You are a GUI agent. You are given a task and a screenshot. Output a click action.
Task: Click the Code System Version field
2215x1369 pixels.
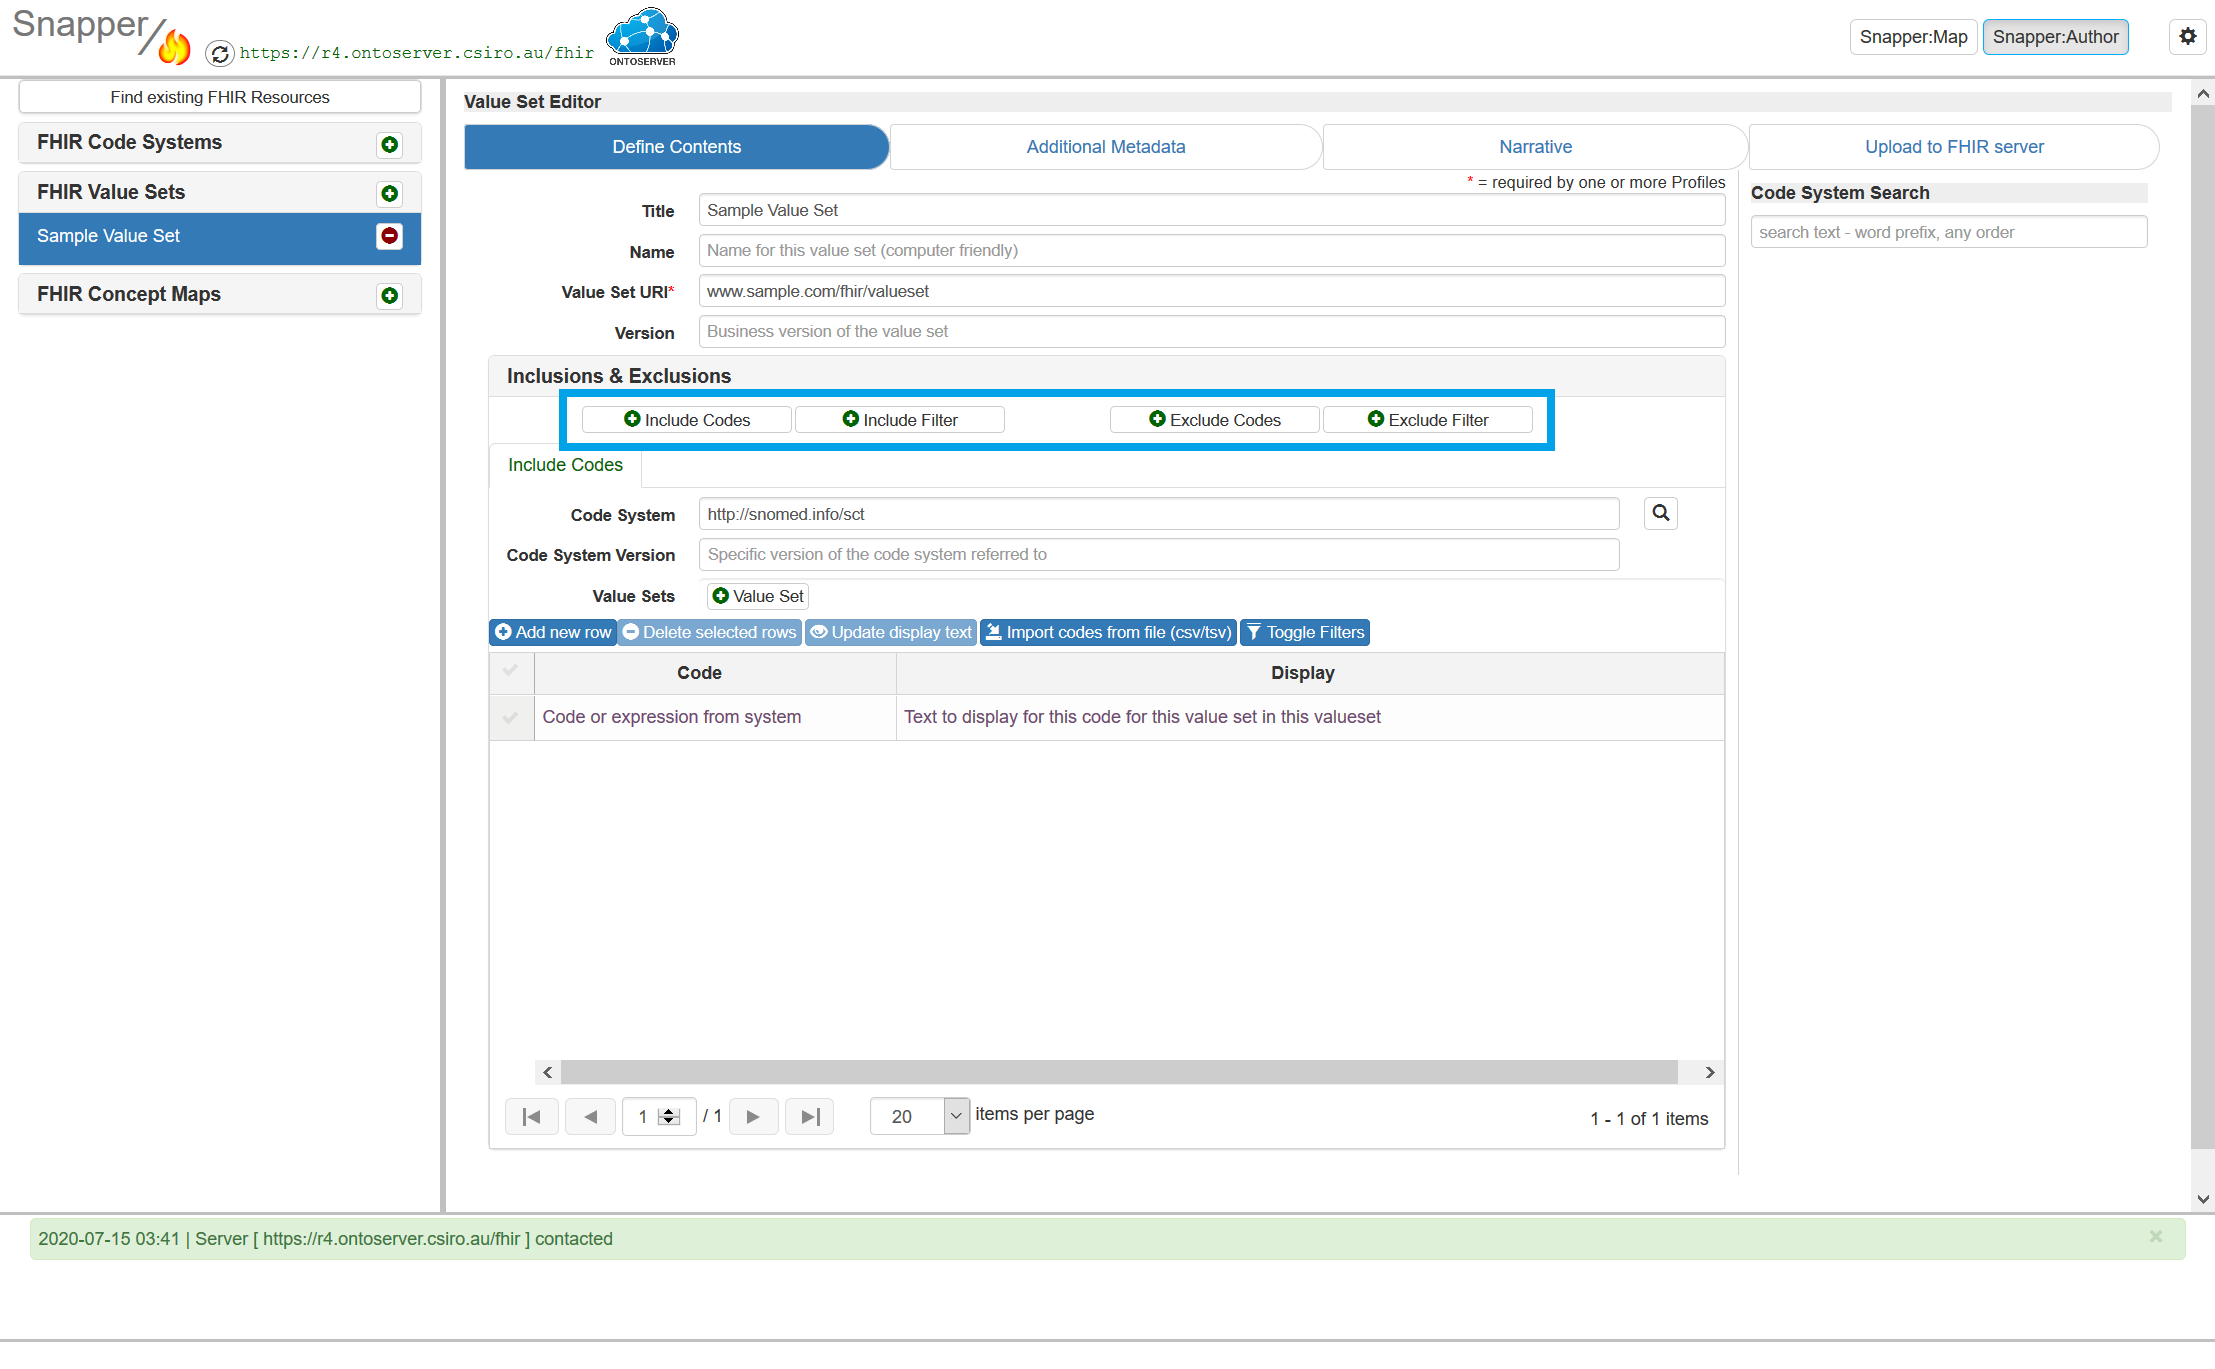click(x=1159, y=554)
